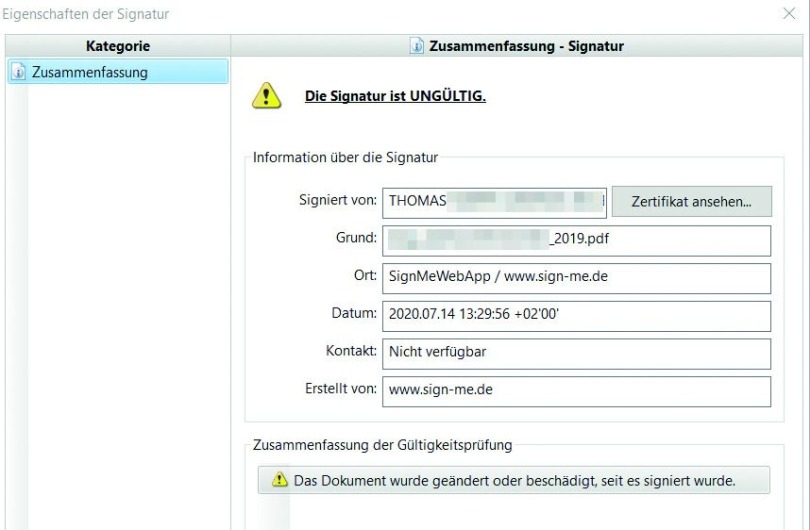This screenshot has height=530, width=810.
Task: Click the info icon in Zusammenfassung - Signatur header
Action: [416, 46]
